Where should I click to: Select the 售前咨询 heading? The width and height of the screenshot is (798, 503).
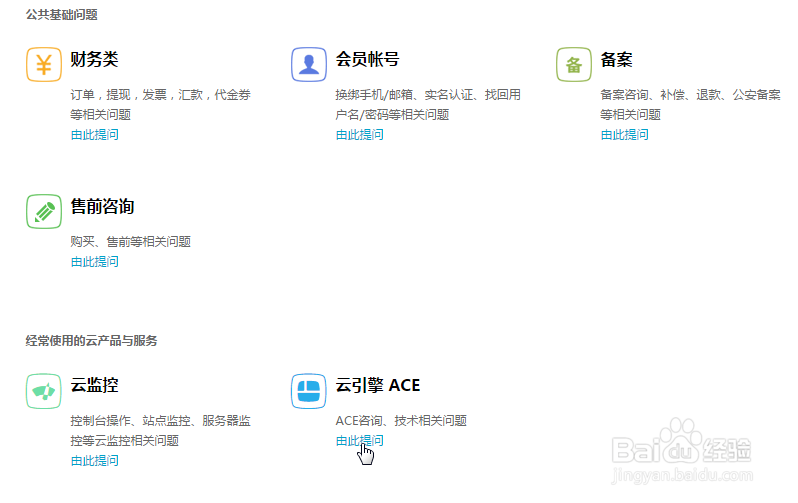(102, 207)
